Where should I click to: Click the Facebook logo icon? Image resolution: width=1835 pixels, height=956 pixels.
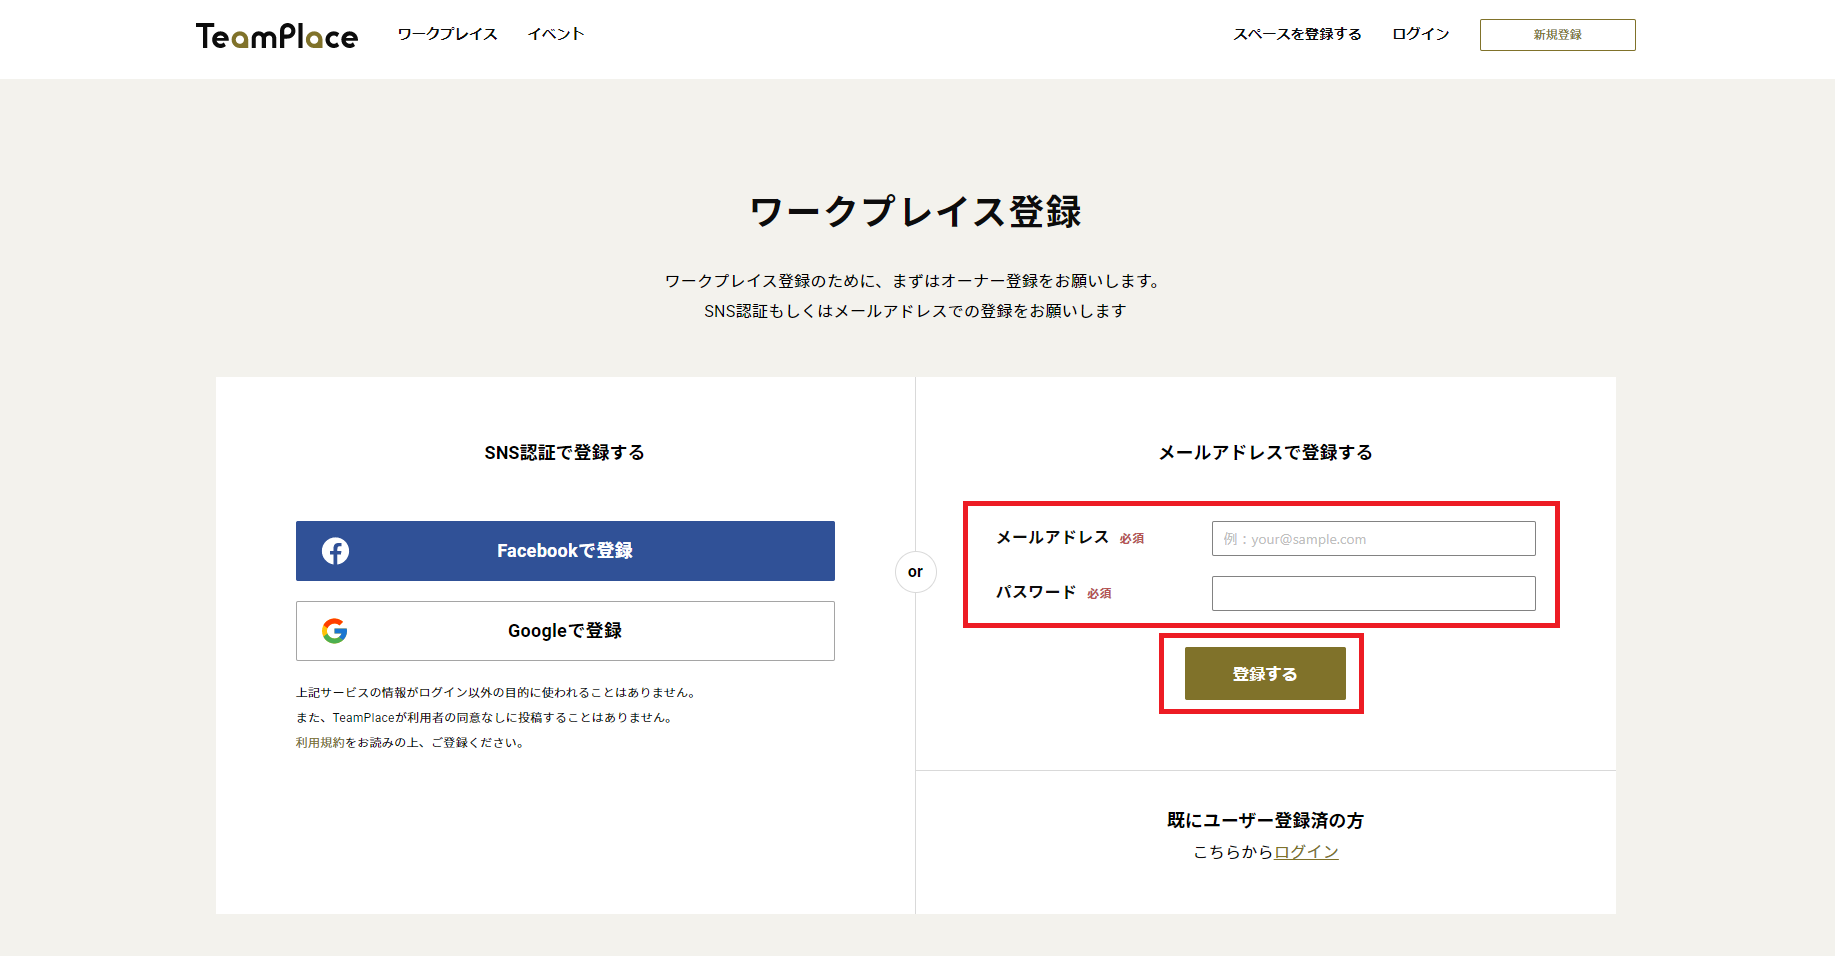coord(335,551)
